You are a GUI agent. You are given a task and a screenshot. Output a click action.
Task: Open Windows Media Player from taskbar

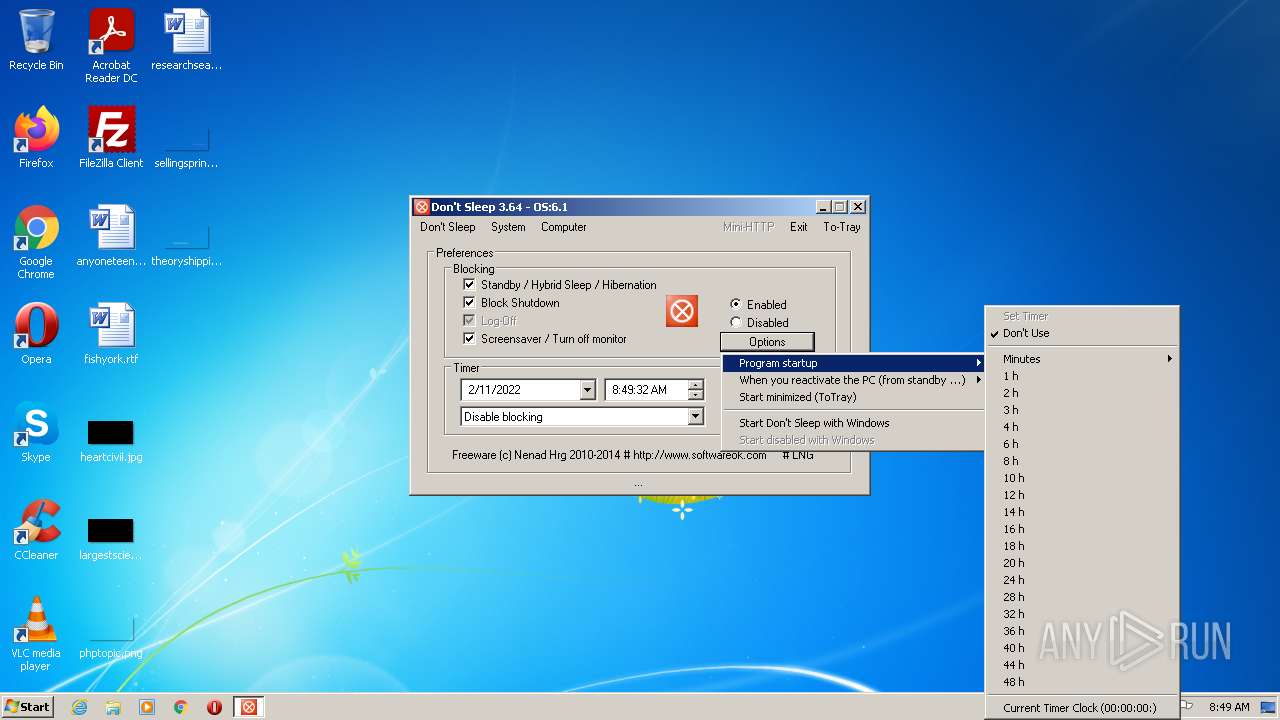(147, 707)
